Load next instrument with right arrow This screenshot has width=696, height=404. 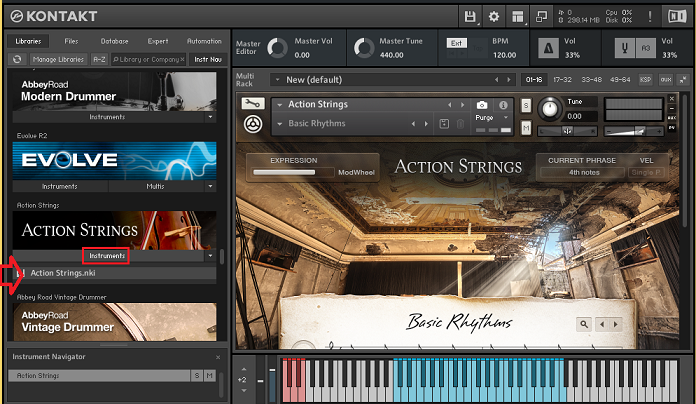[462, 105]
